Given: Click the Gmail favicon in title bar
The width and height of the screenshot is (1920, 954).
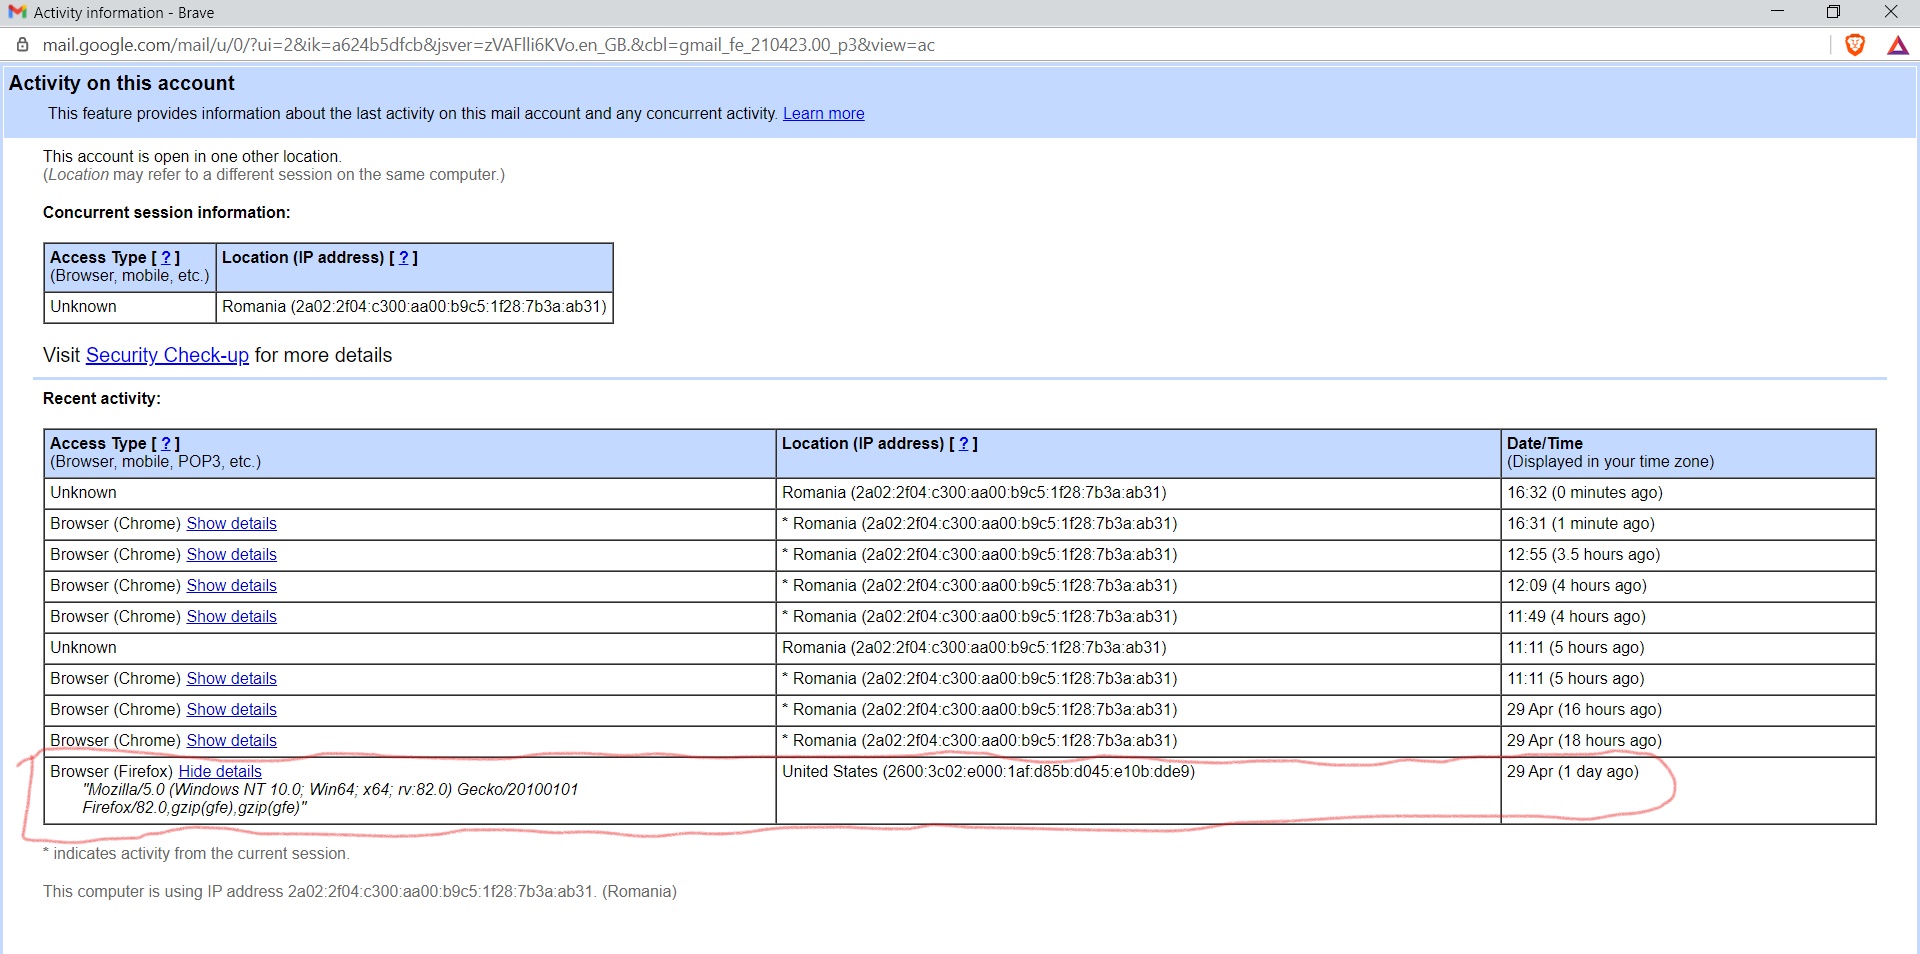Looking at the screenshot, I should [17, 12].
